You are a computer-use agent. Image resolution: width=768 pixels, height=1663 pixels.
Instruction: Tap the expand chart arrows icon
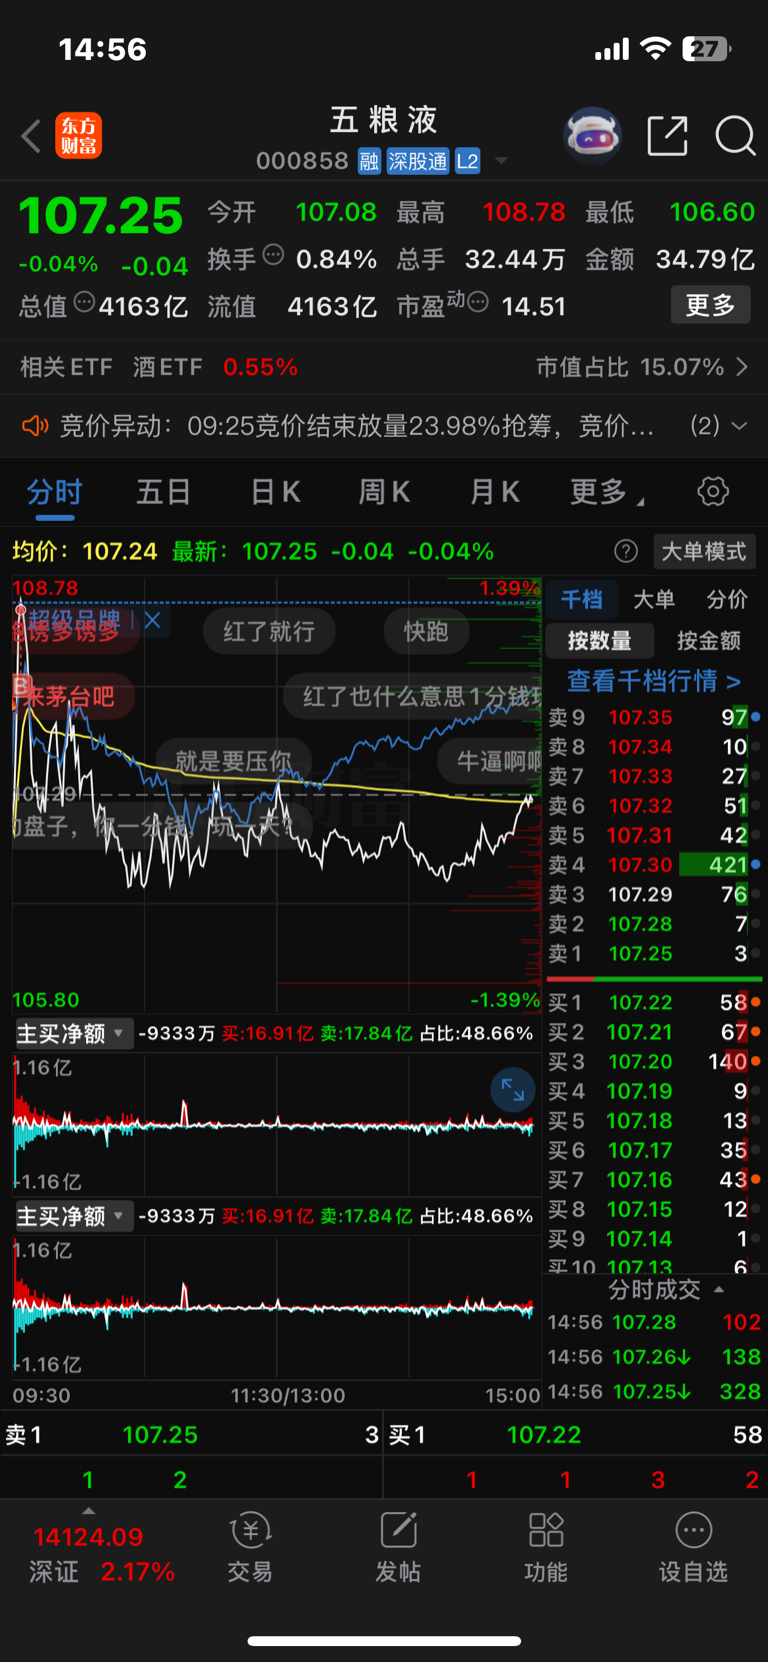click(x=513, y=1090)
